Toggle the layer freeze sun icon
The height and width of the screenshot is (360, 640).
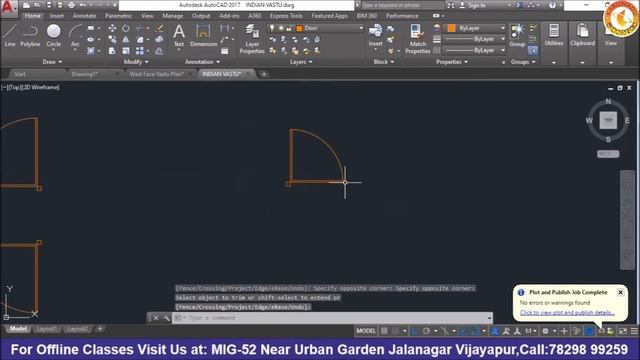[281, 28]
